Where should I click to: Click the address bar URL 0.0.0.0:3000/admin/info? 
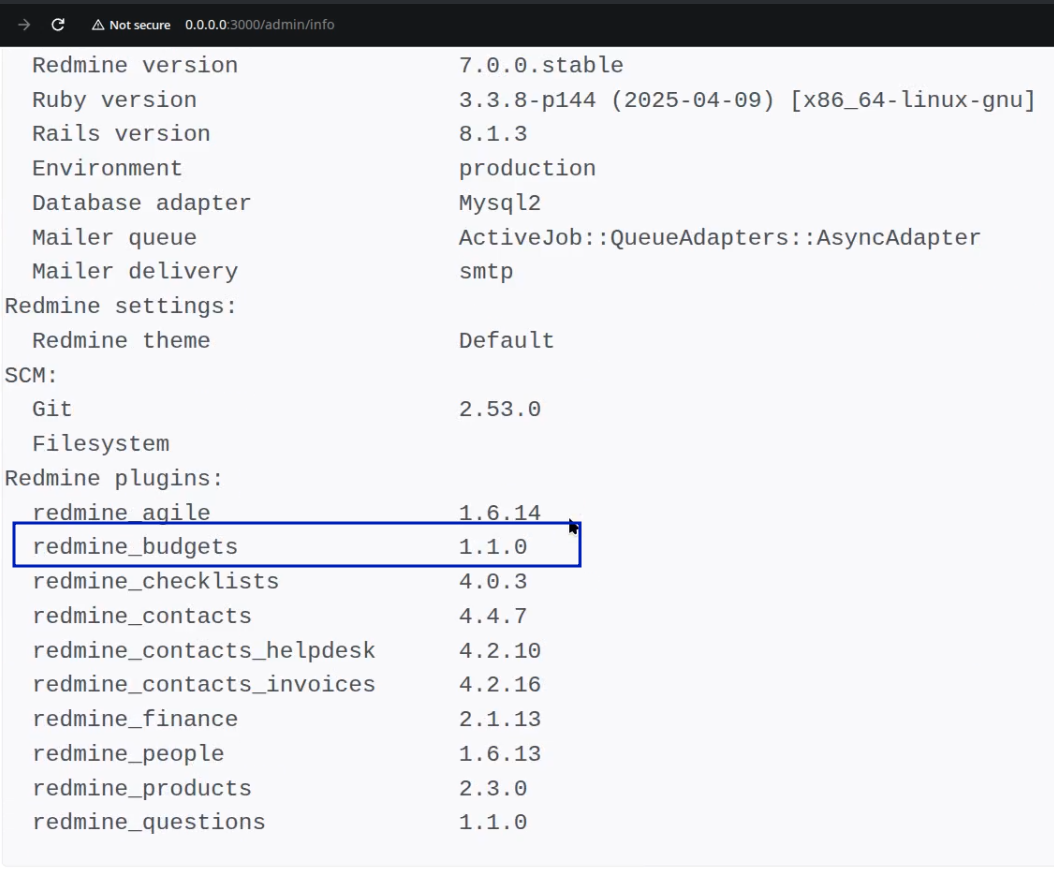[259, 25]
